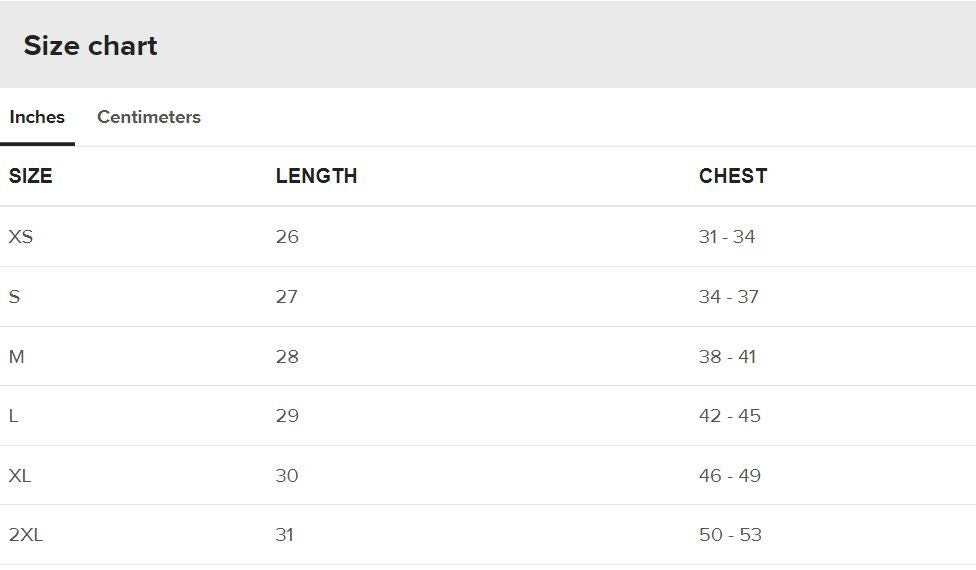
Task: Select the XL size row label
Action: coord(20,476)
